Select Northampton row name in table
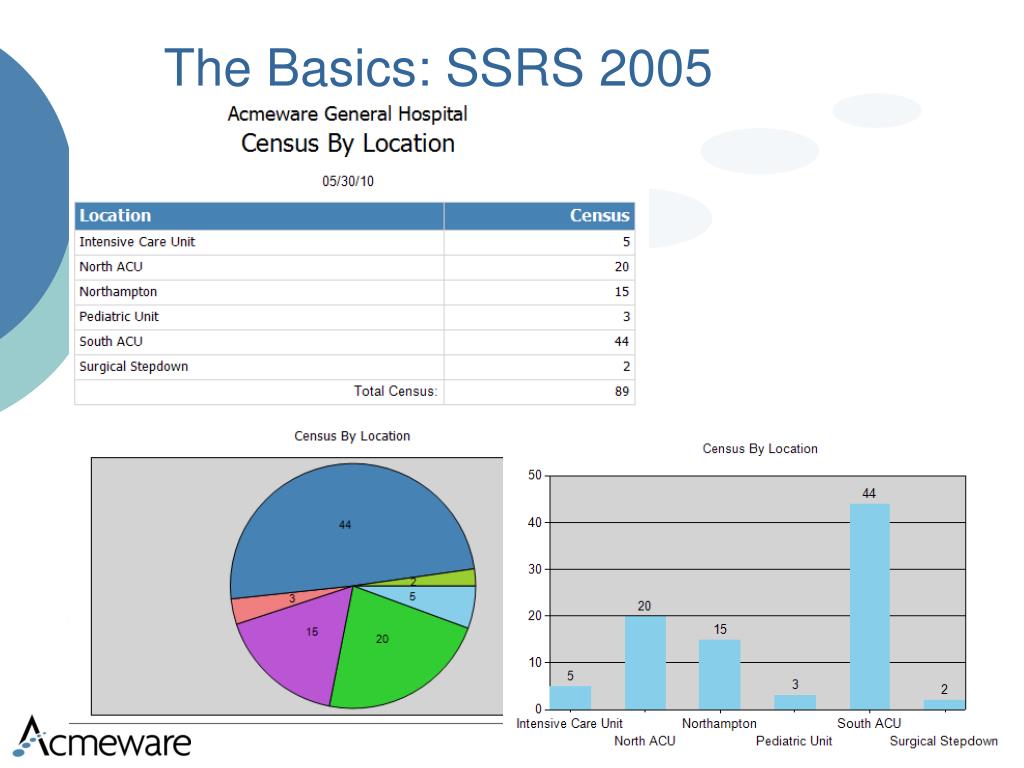This screenshot has width=1024, height=768. point(118,292)
